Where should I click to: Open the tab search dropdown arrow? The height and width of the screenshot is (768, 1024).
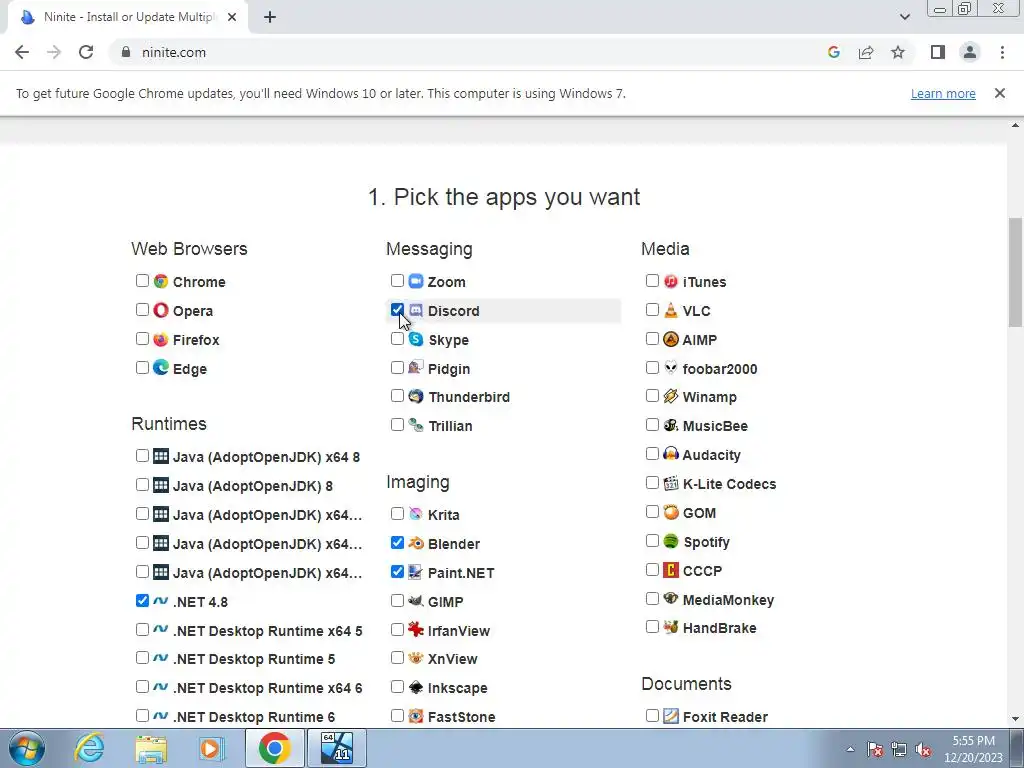[904, 17]
